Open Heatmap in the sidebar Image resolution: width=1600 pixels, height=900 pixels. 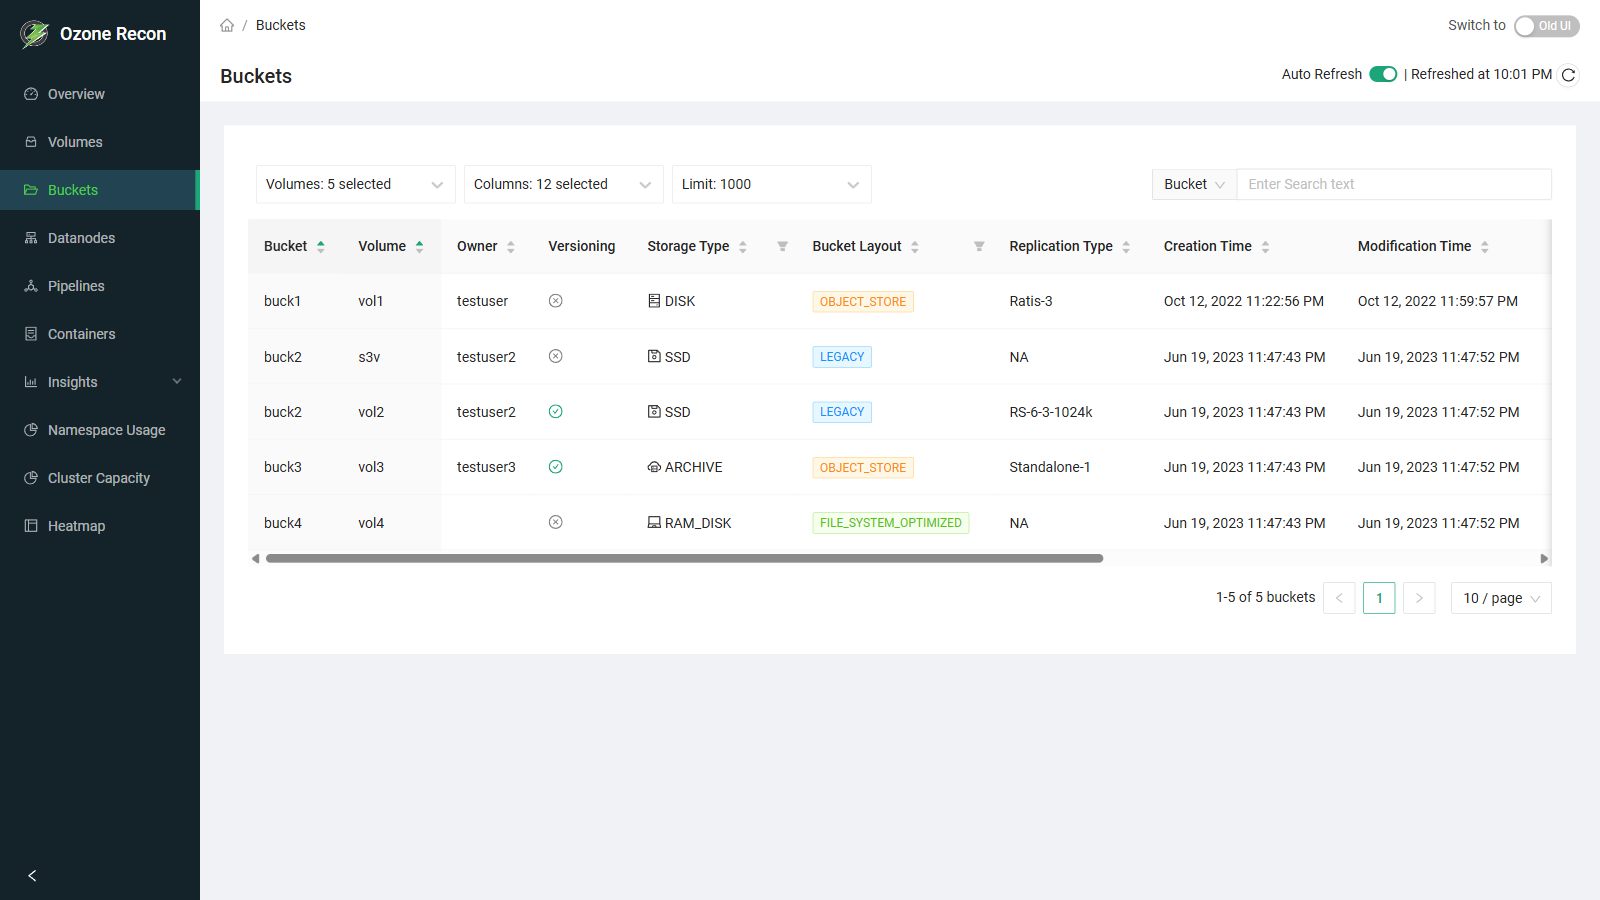coord(100,526)
